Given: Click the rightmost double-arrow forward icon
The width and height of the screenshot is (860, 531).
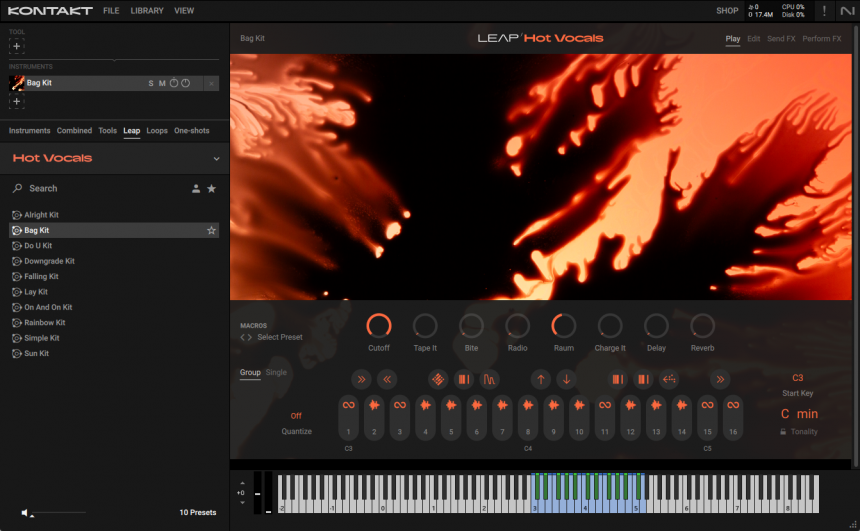Looking at the screenshot, I should click(x=720, y=379).
